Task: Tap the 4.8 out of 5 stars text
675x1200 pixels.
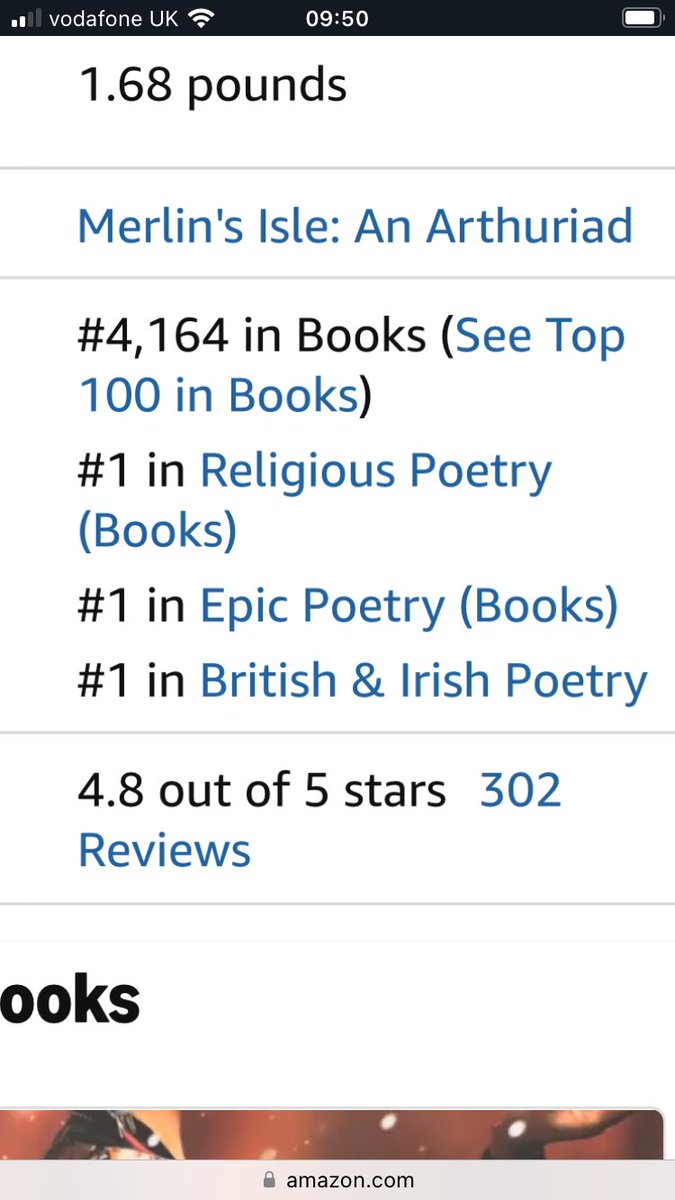Action: click(262, 792)
